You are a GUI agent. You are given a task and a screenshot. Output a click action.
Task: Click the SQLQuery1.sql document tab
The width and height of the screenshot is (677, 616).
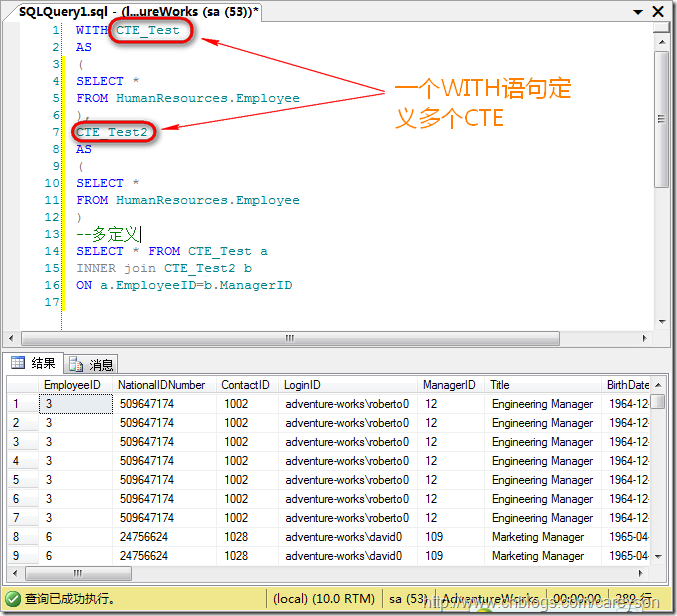[138, 10]
